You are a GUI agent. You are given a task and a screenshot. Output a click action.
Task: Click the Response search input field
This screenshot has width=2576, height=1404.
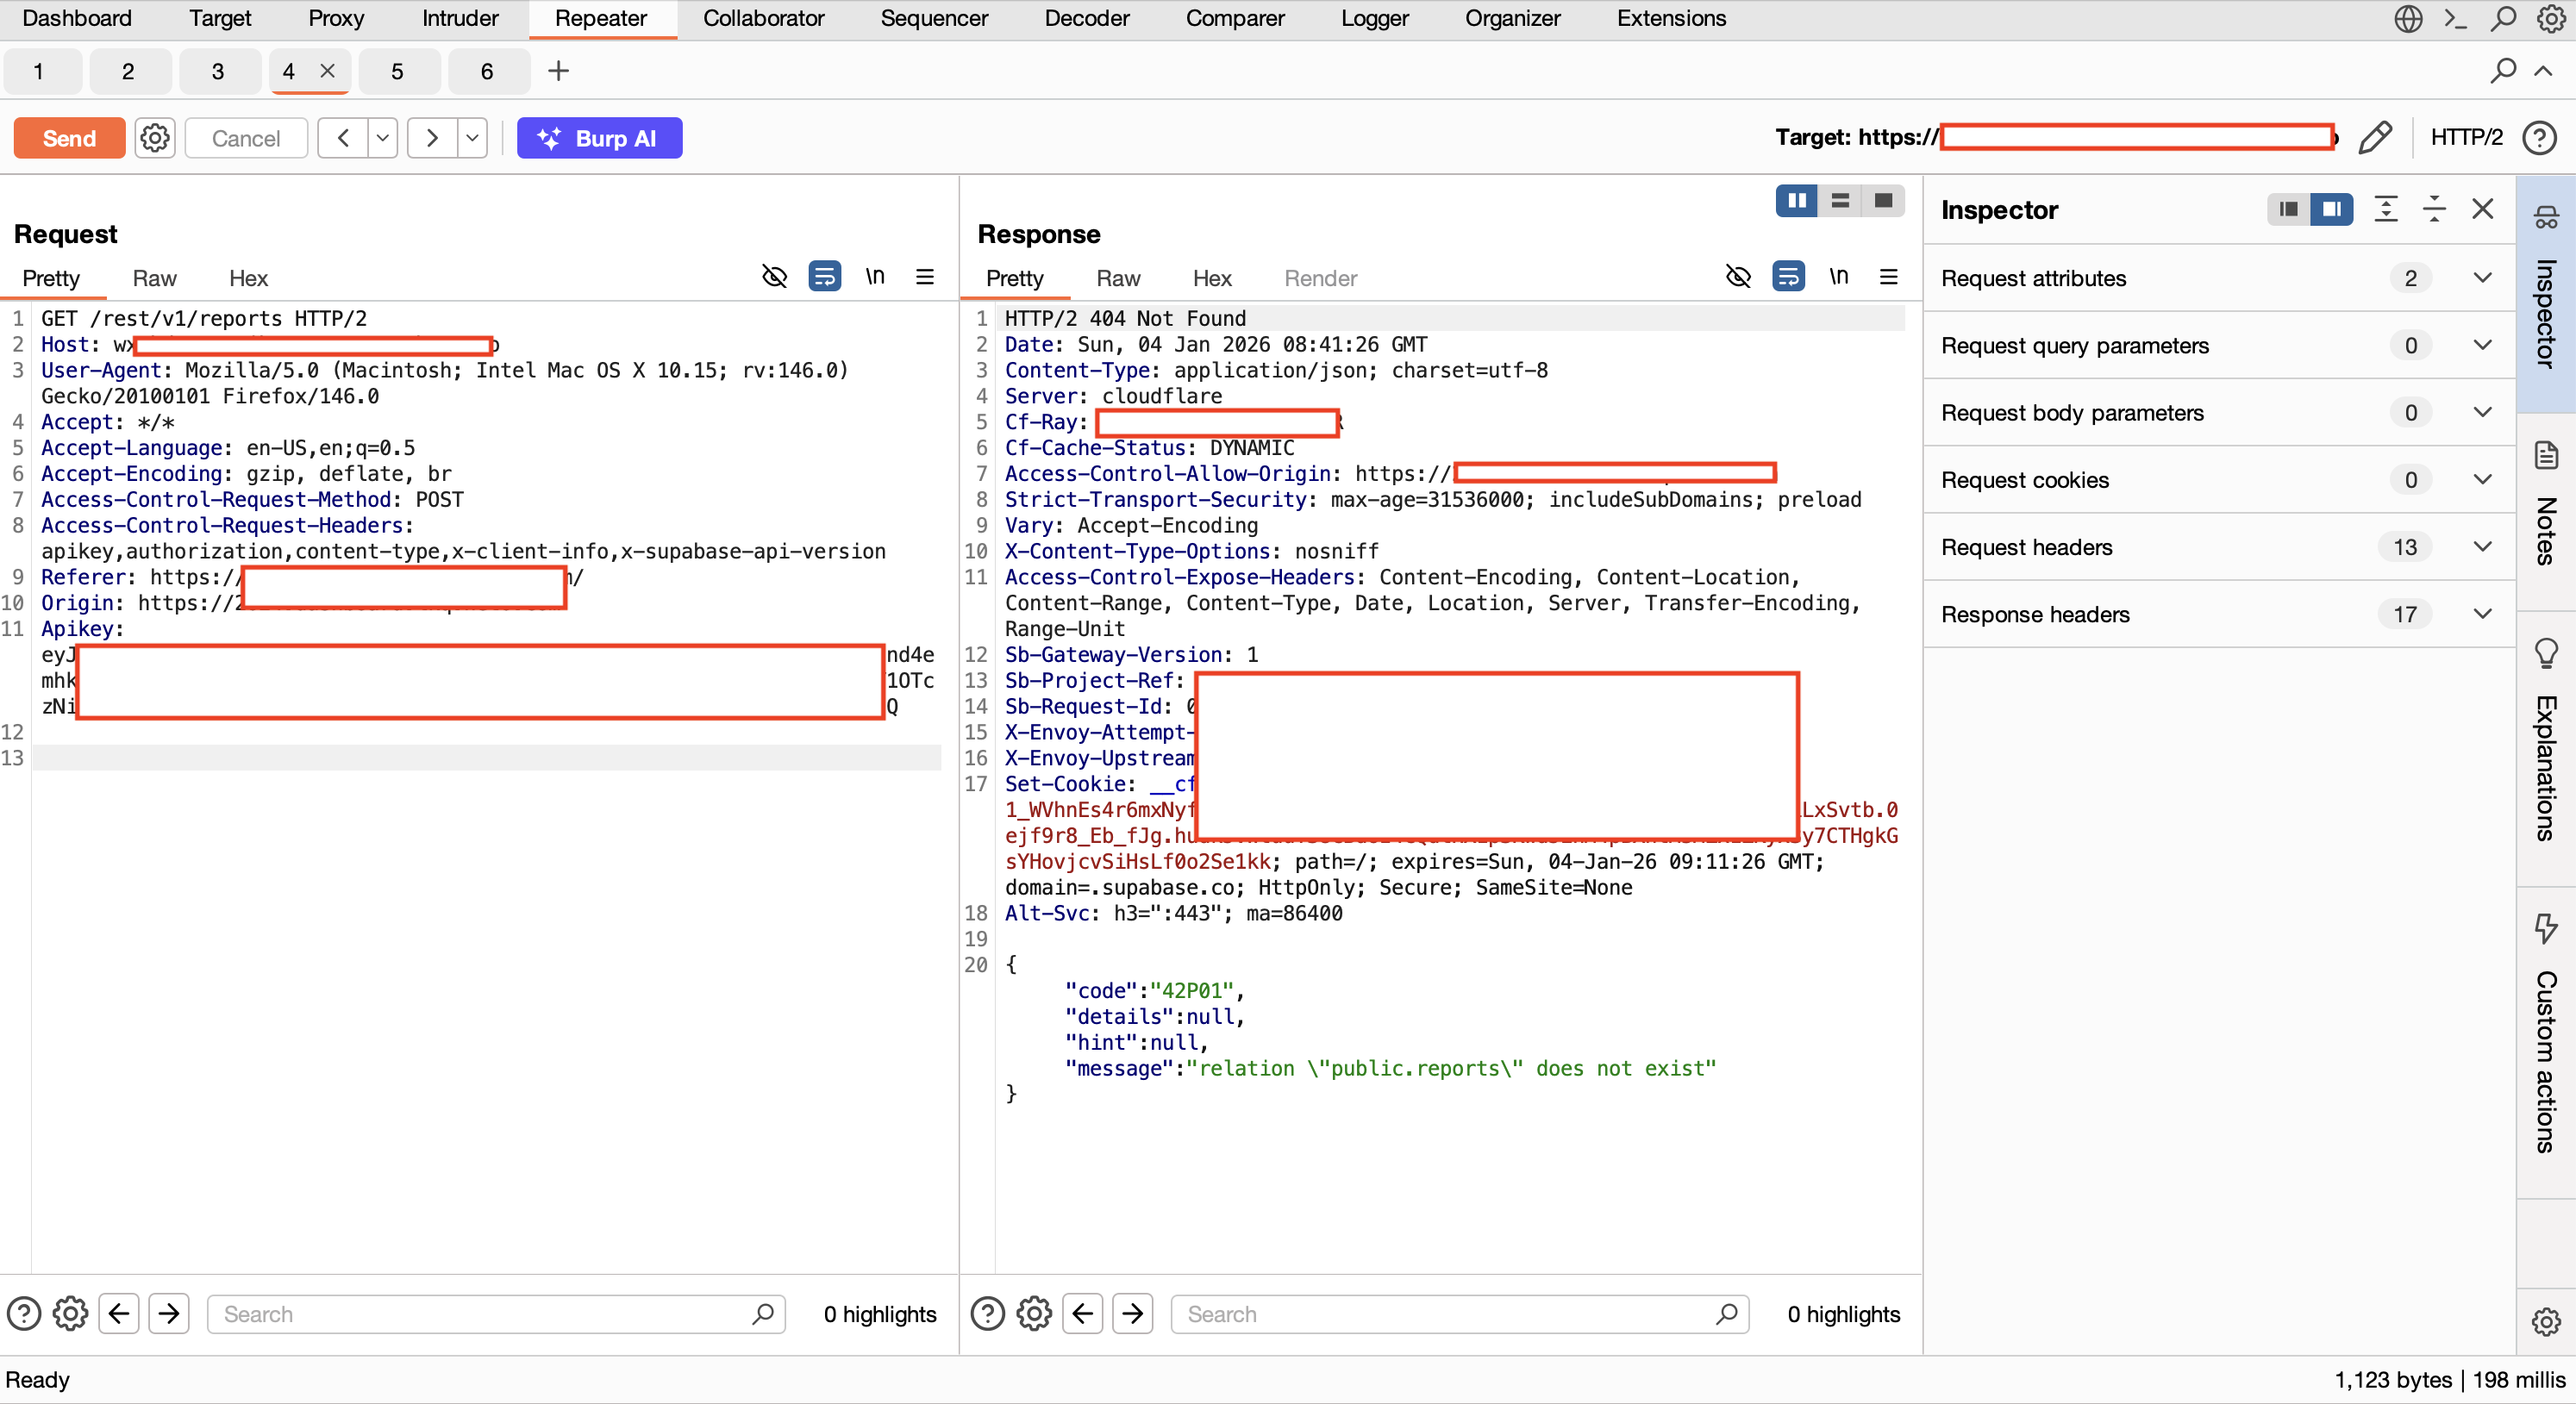point(1460,1314)
